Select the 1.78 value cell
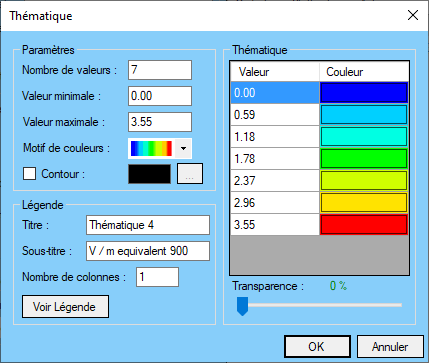This screenshot has height=363, width=429. coord(275,159)
